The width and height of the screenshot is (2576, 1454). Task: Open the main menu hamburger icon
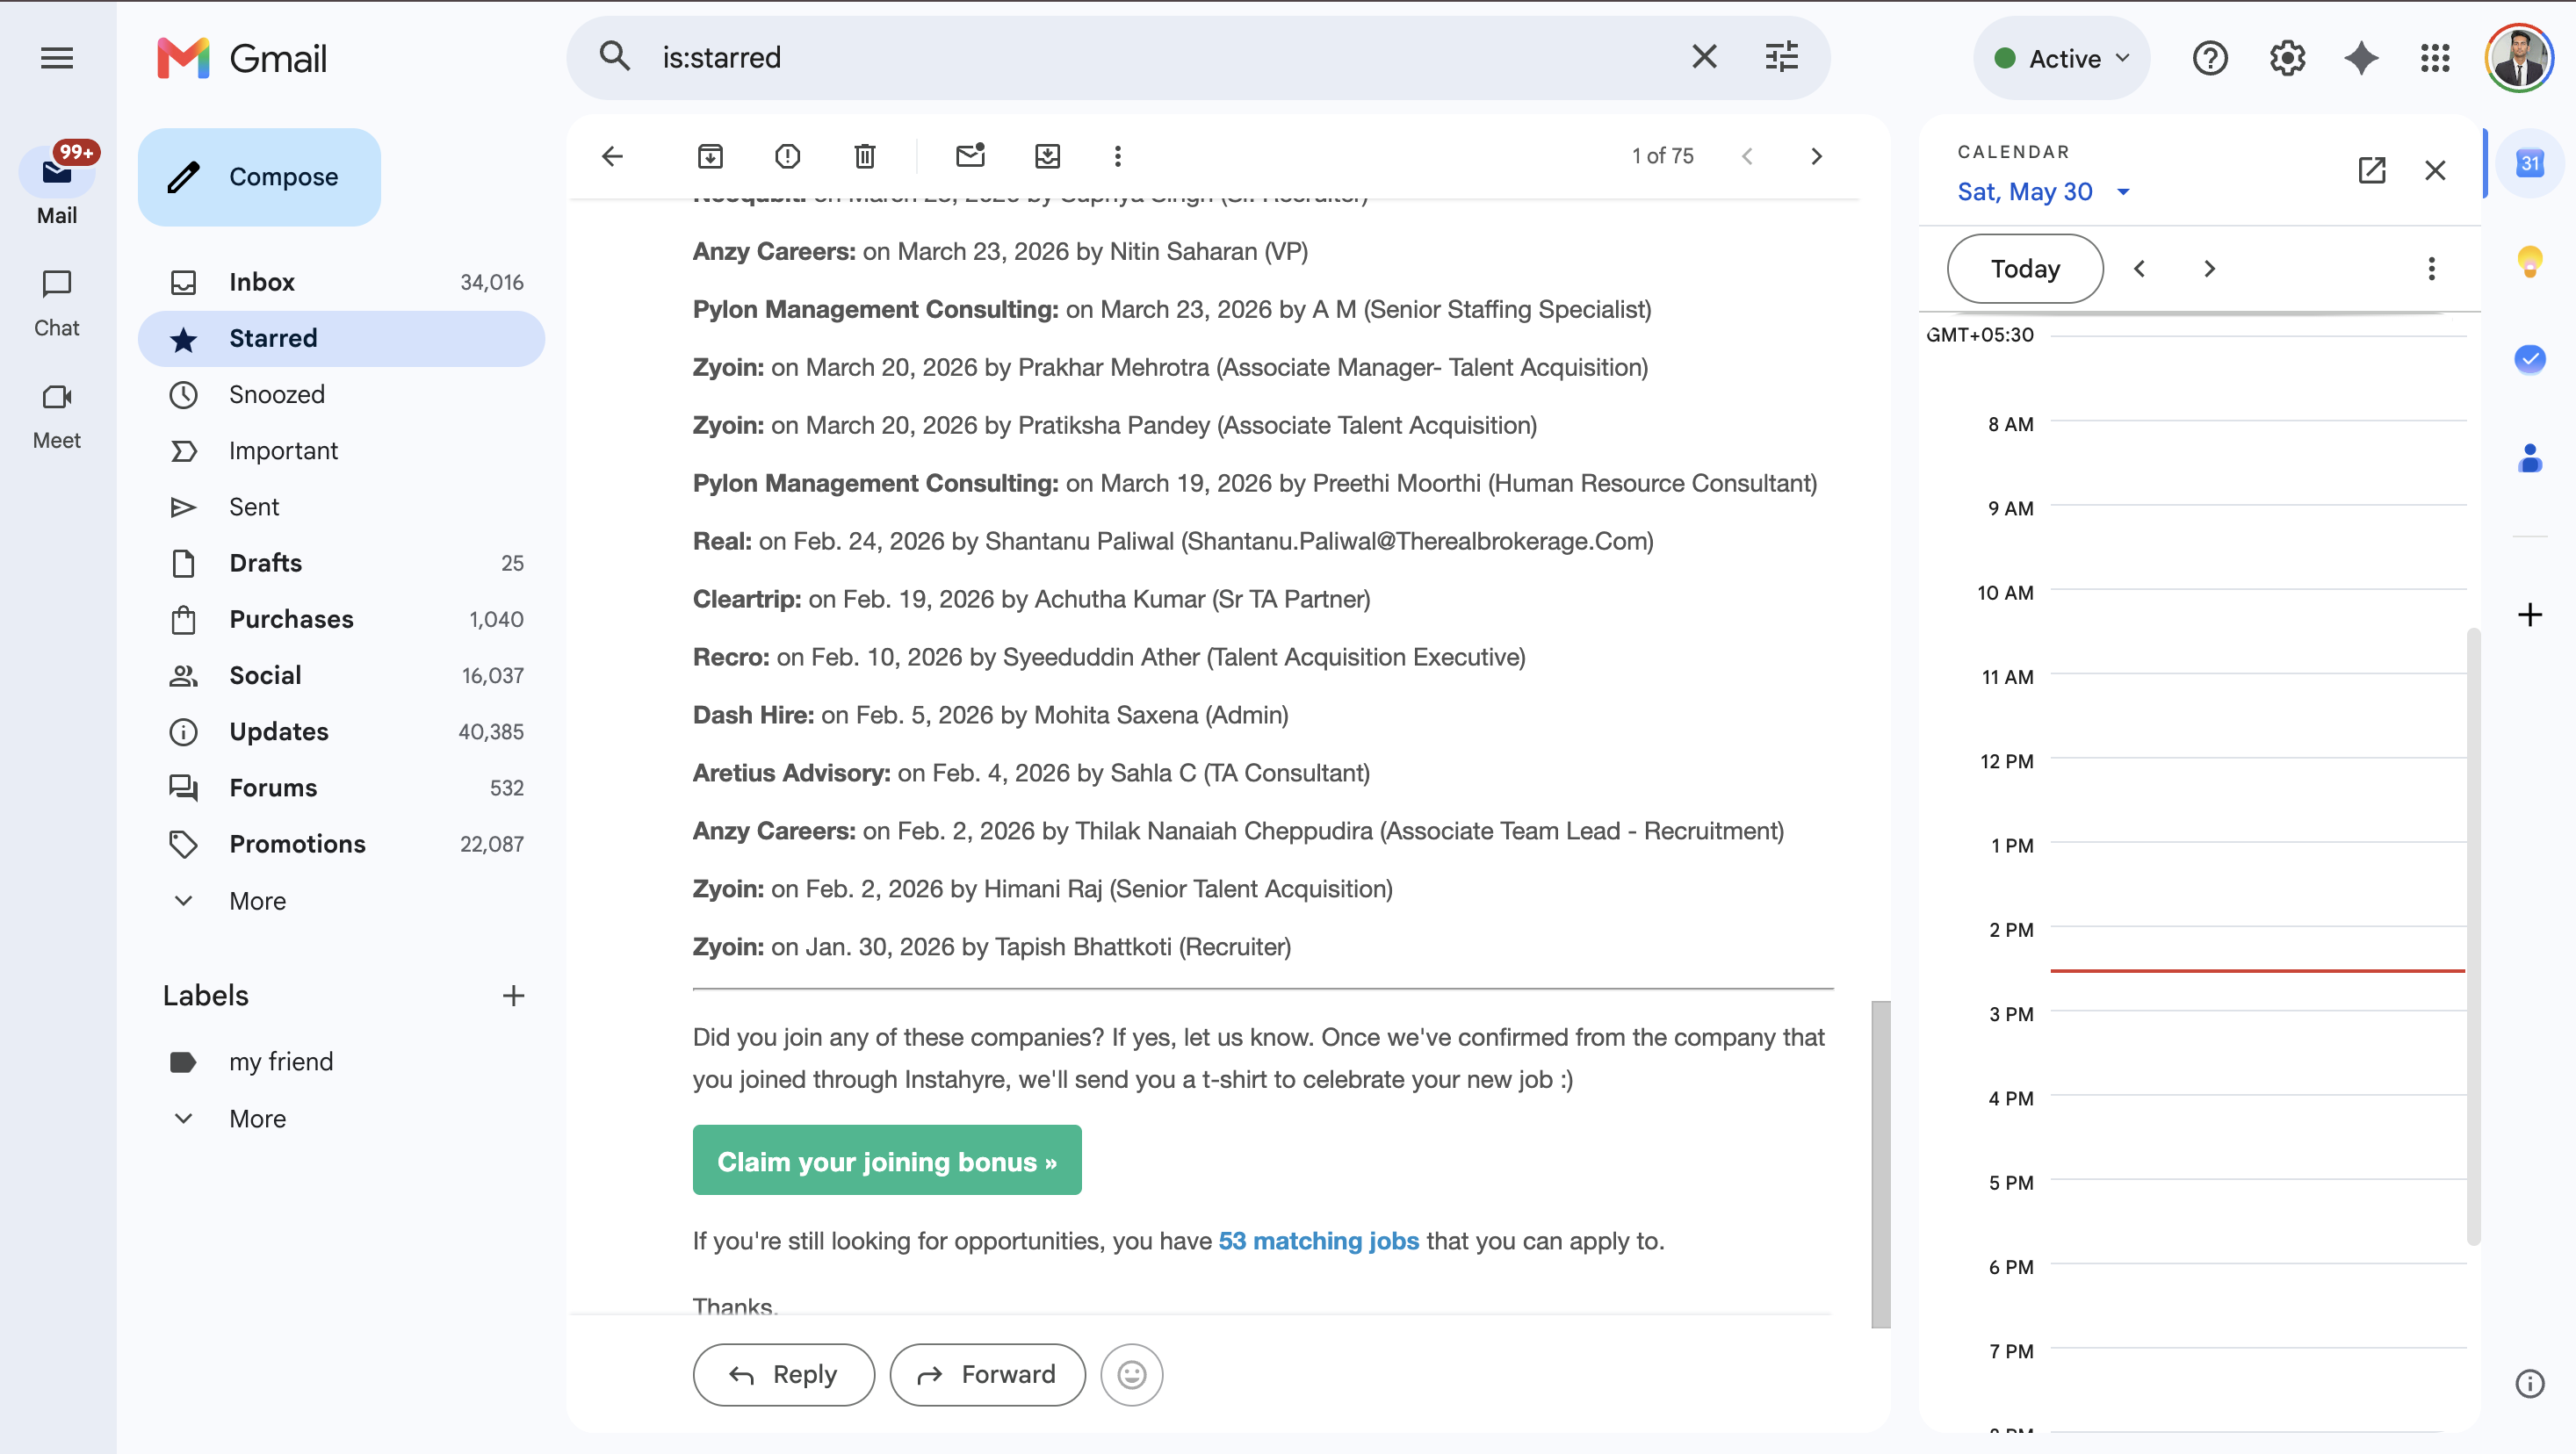pyautogui.click(x=57, y=58)
